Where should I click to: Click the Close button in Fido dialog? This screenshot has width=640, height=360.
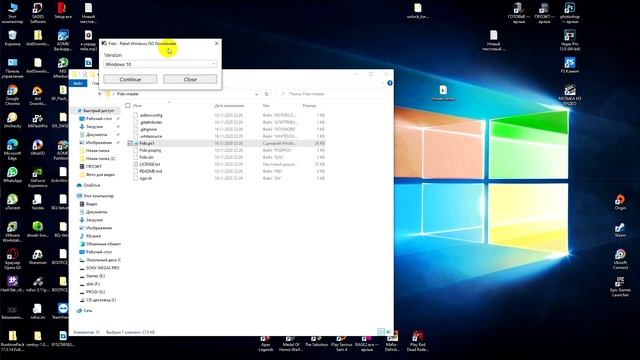coord(190,79)
